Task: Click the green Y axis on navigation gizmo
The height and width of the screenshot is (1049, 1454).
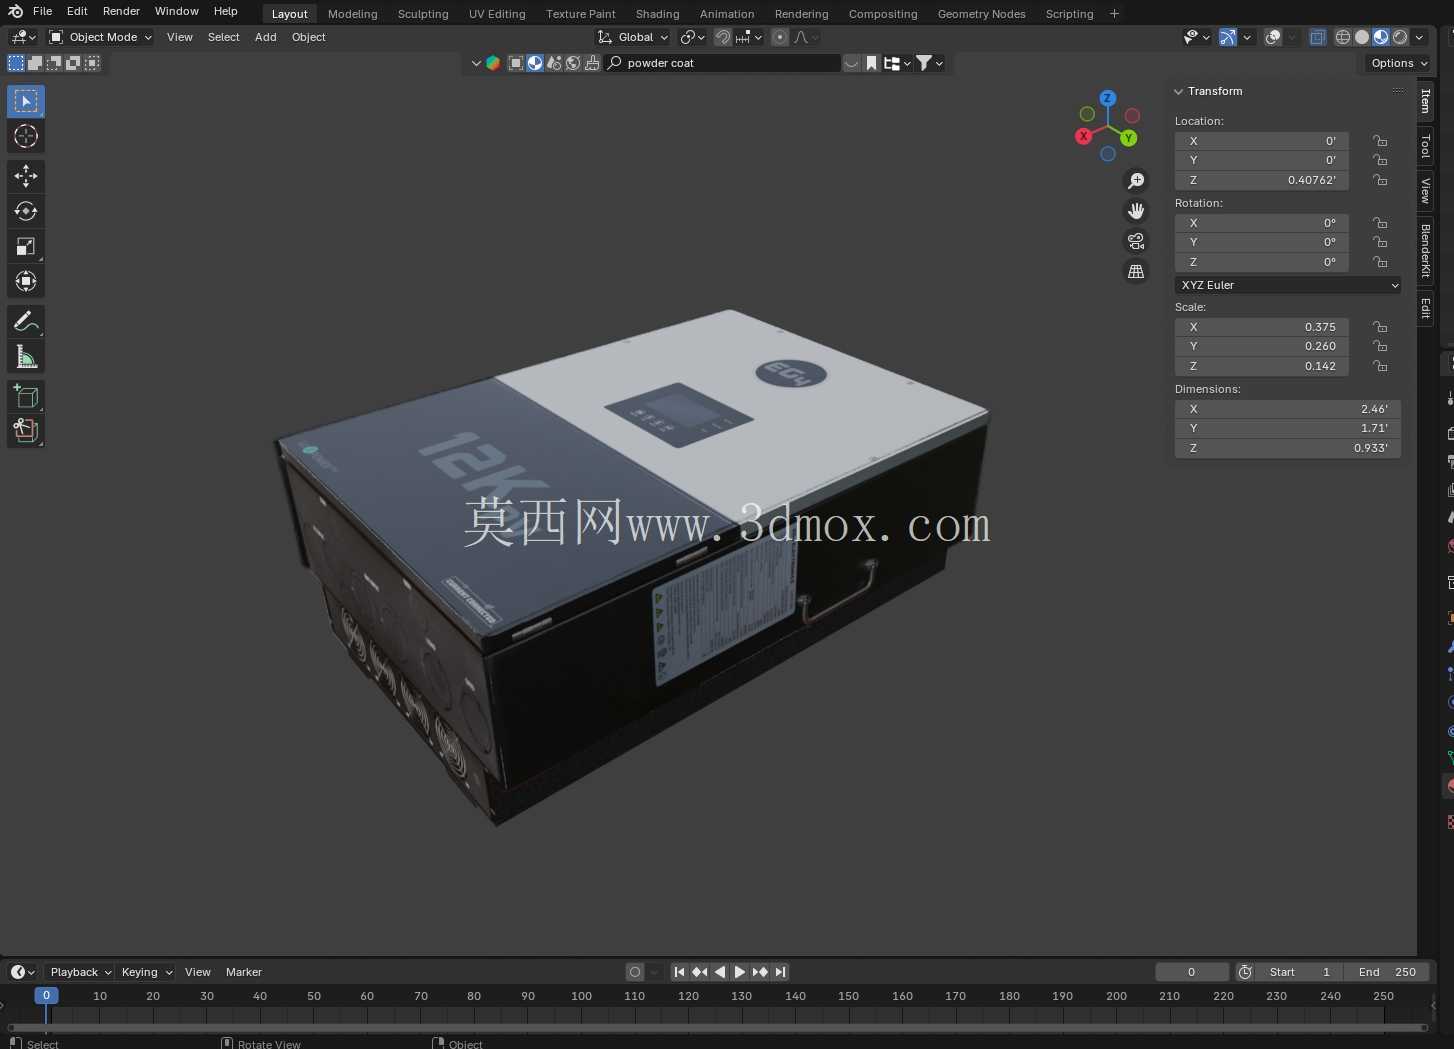Action: coord(1129,138)
